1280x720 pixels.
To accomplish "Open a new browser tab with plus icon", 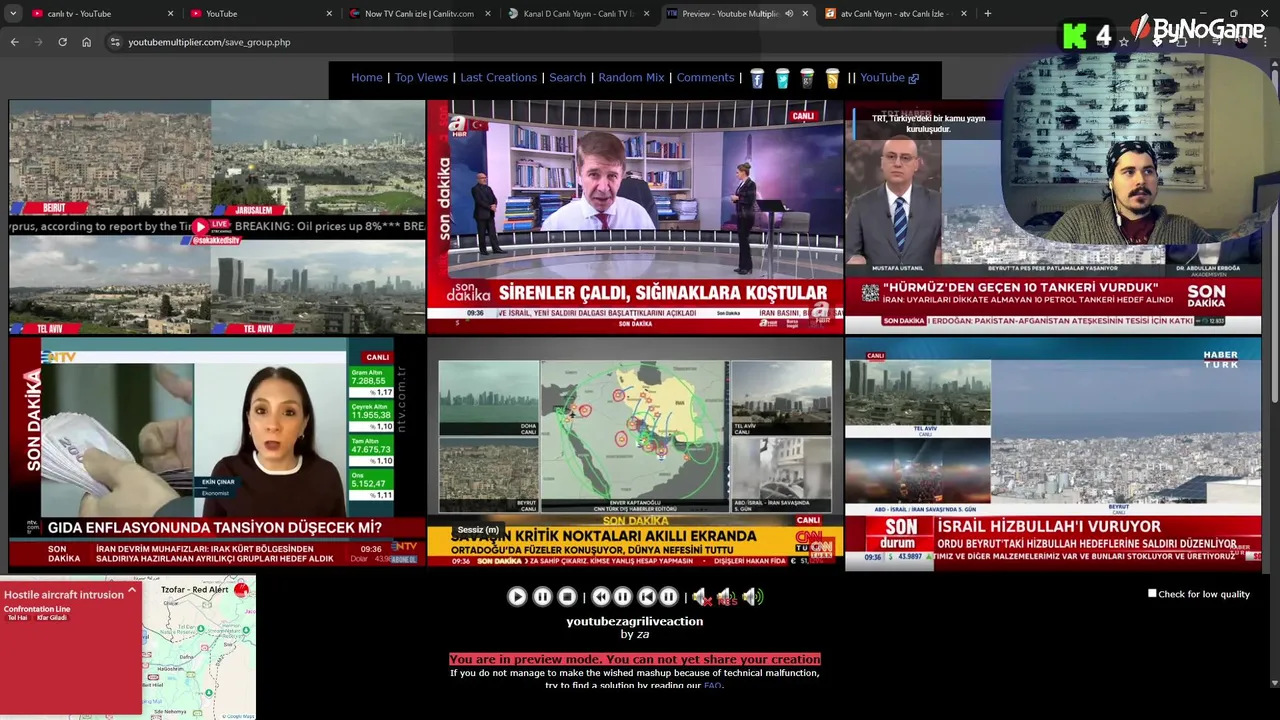I will click(x=987, y=13).
